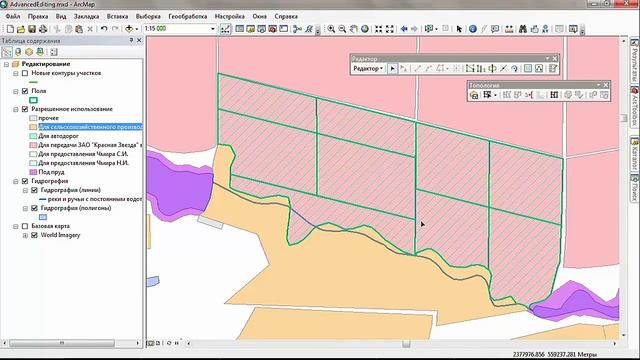Undo the last action

104,29
